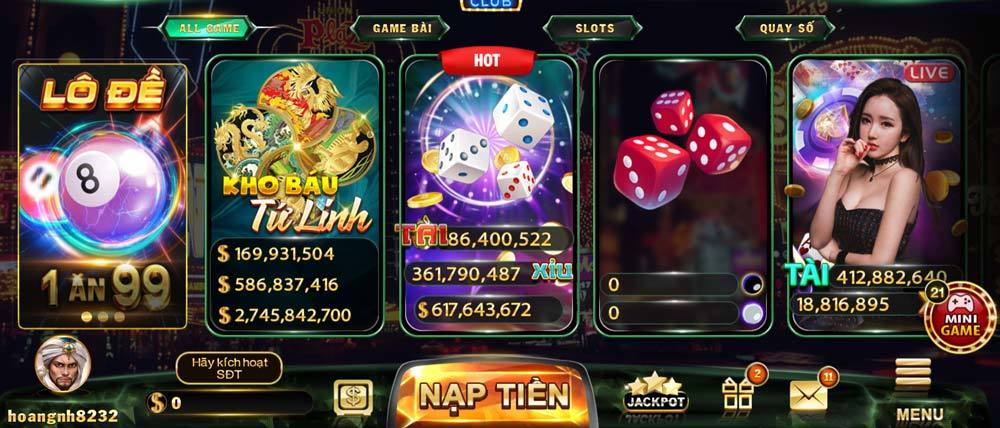This screenshot has width=1000, height=428.
Task: Switch to the Slots tab
Action: [594, 28]
